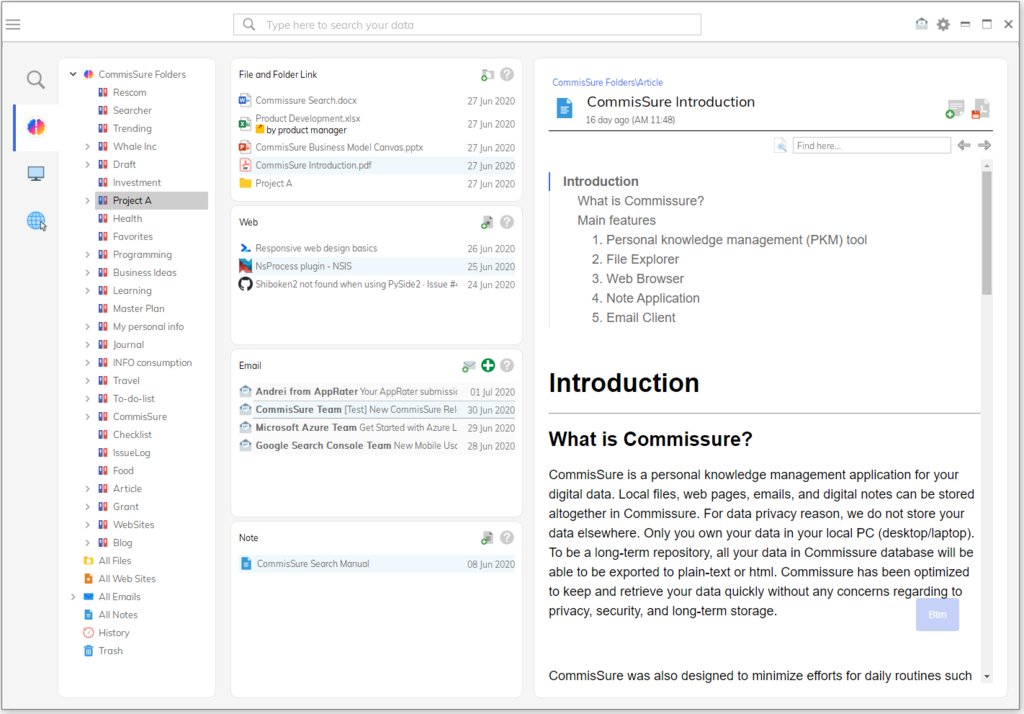Click help icon in Web panel
The height and width of the screenshot is (714, 1024).
(x=507, y=222)
